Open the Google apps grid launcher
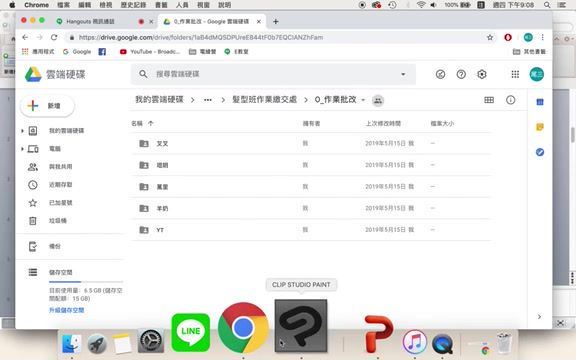The width and height of the screenshot is (576, 360). pyautogui.click(x=515, y=75)
